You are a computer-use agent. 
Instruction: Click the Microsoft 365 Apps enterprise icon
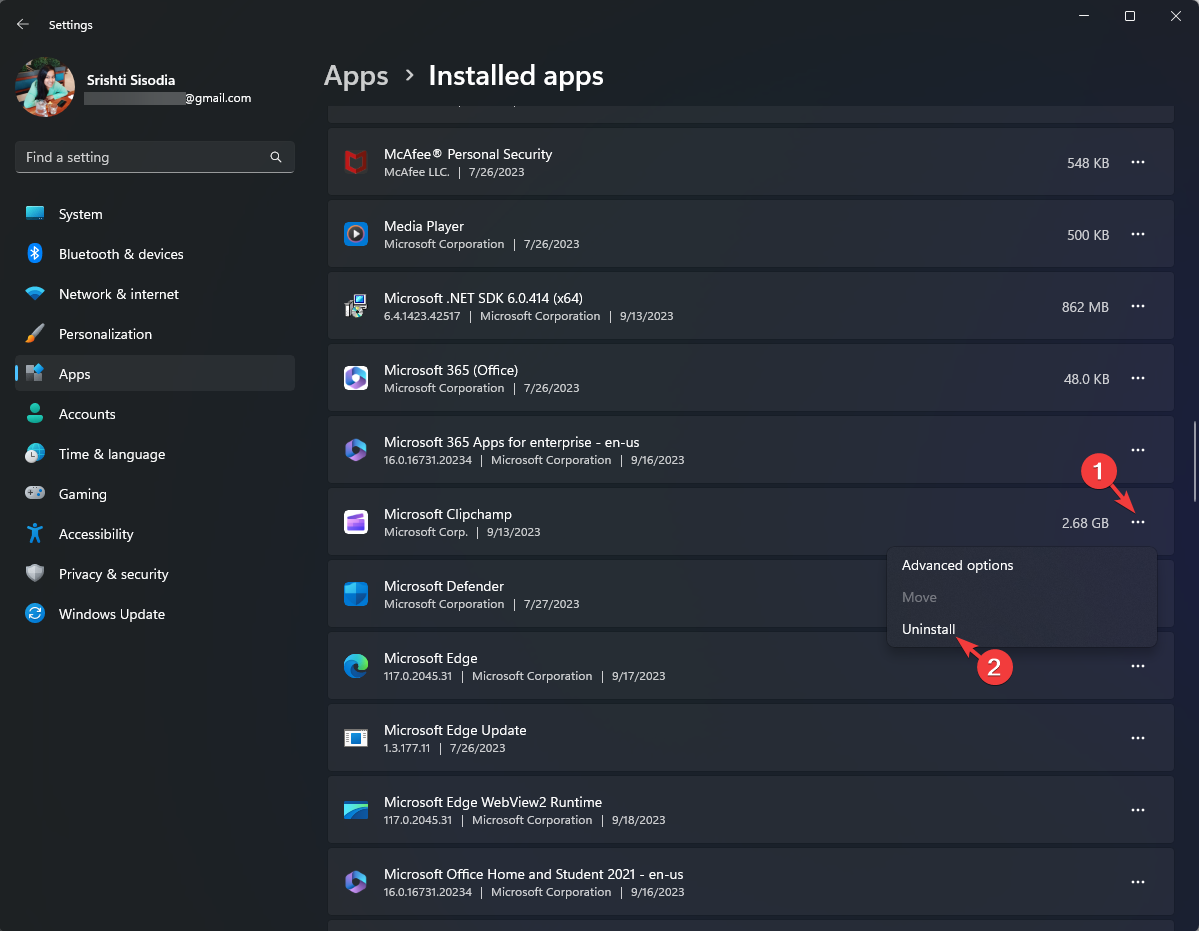pyautogui.click(x=356, y=450)
